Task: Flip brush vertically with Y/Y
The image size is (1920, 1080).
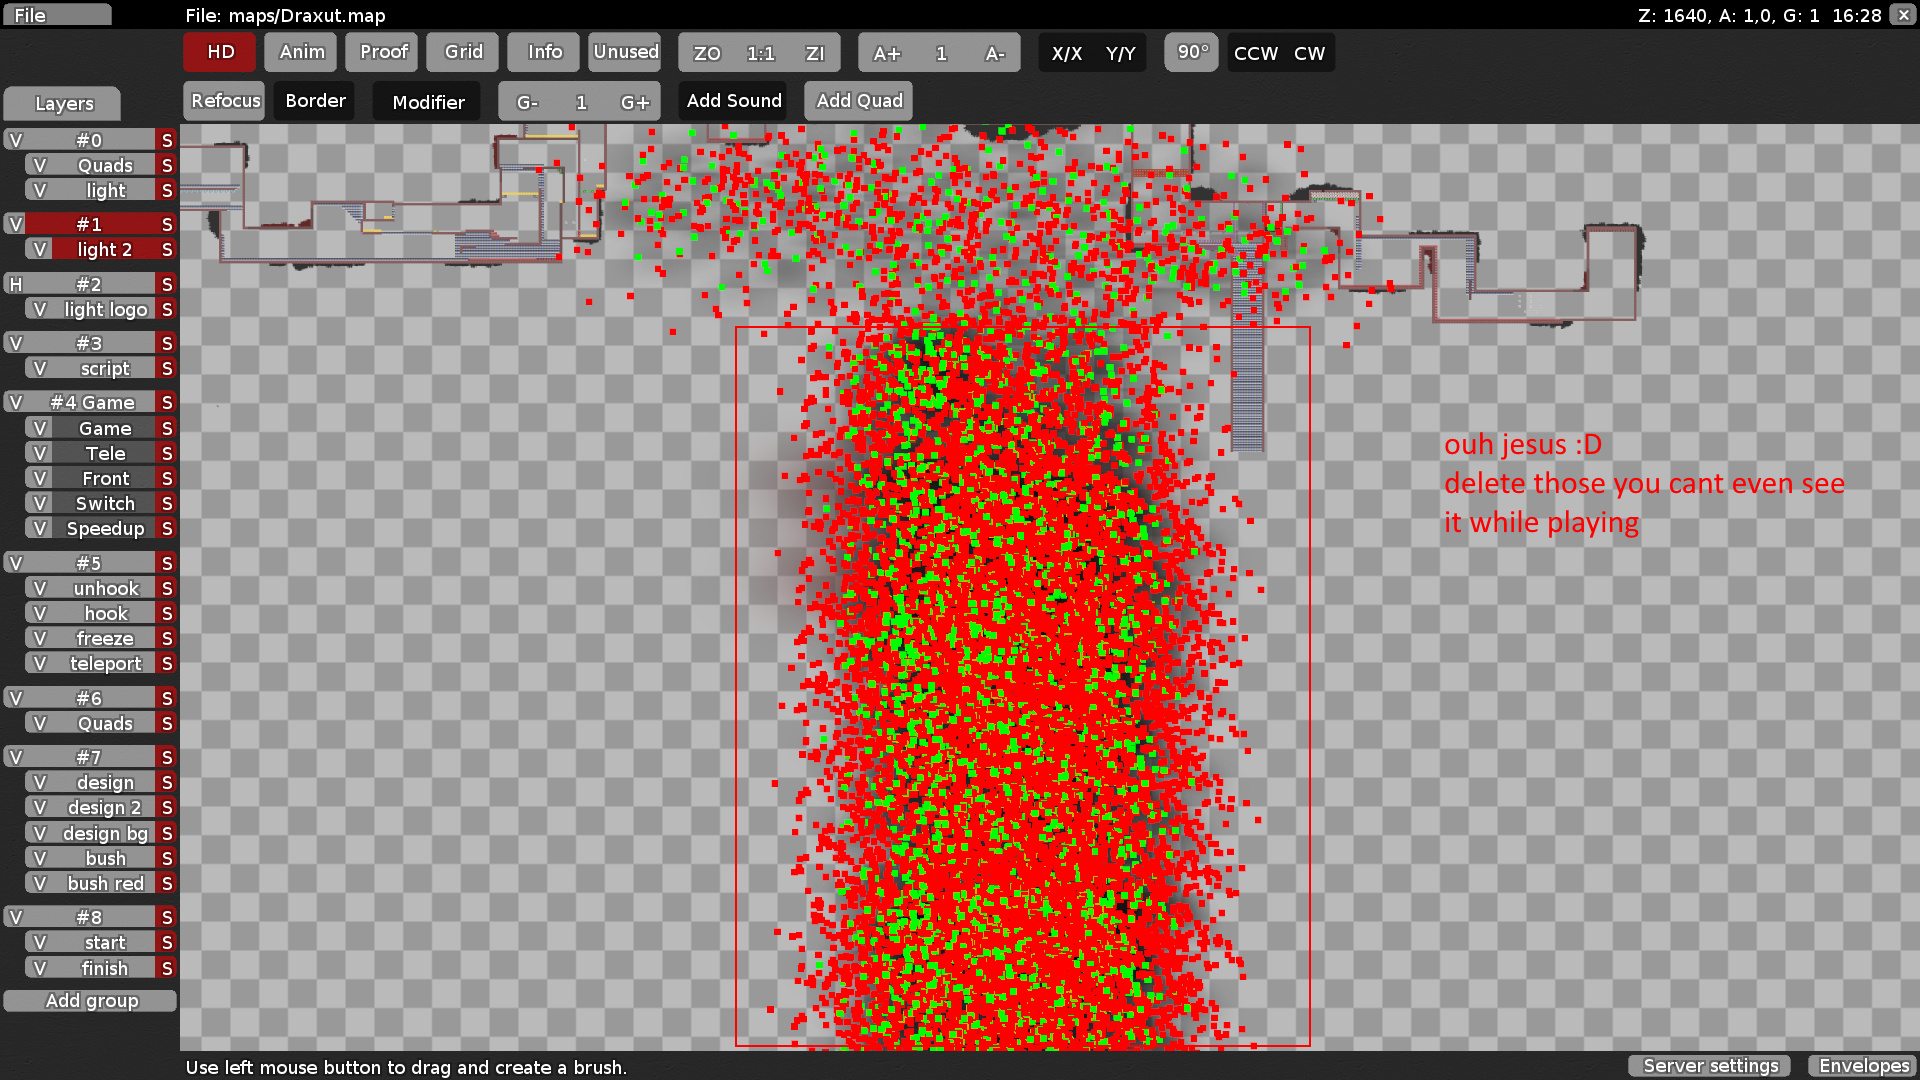Action: pos(1120,53)
